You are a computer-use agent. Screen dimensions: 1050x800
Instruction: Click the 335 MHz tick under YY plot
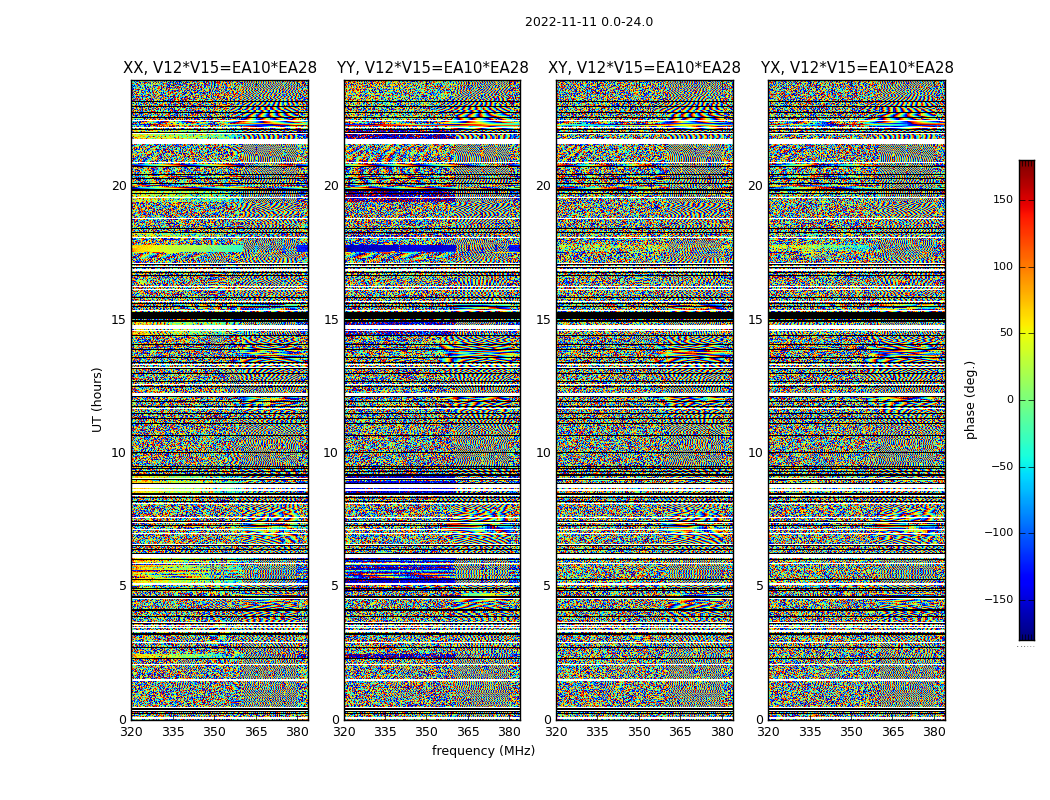point(385,732)
